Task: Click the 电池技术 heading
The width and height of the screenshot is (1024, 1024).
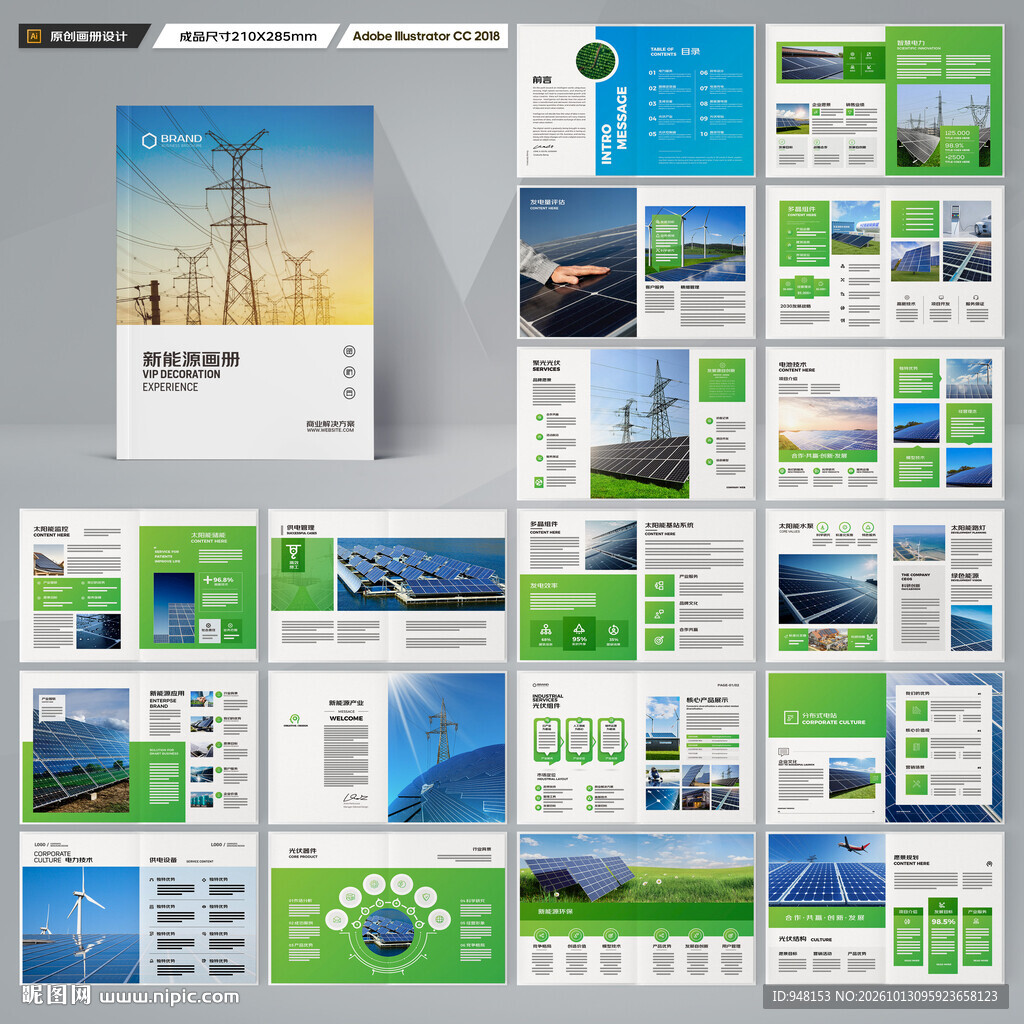Action: [792, 364]
